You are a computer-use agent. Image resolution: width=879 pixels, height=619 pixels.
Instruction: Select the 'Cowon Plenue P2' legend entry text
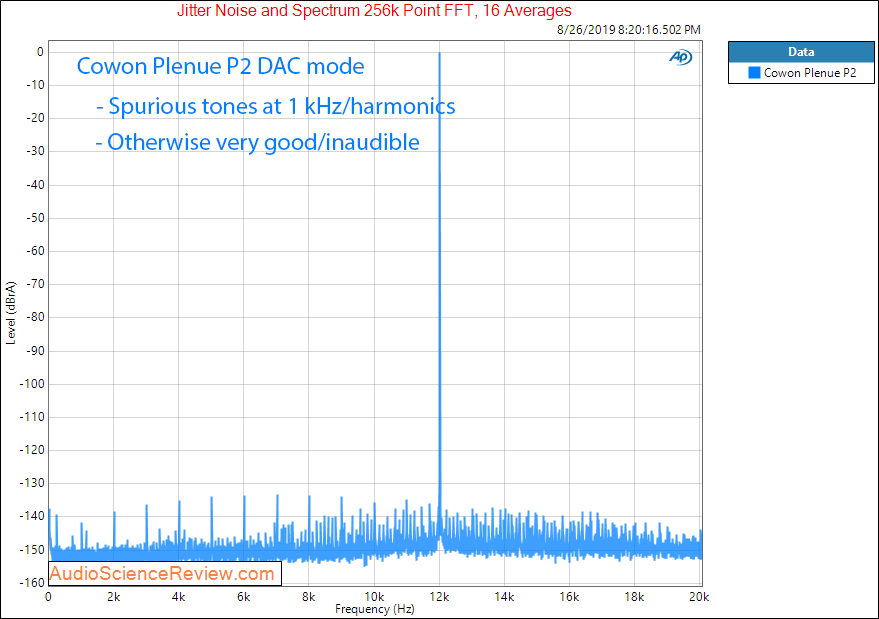tap(810, 73)
